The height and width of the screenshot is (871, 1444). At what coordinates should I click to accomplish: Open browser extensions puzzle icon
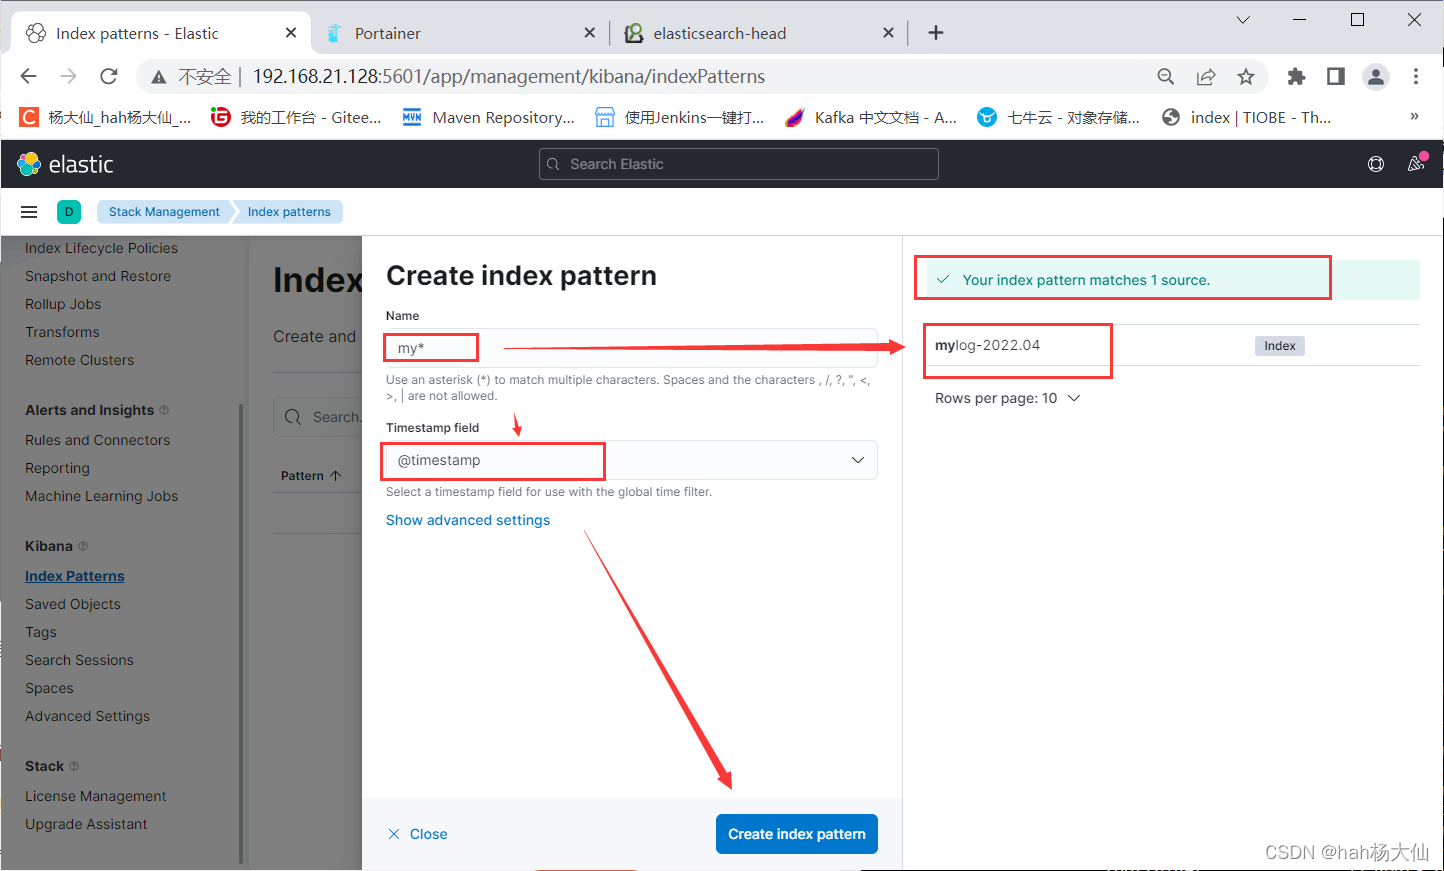(x=1296, y=76)
